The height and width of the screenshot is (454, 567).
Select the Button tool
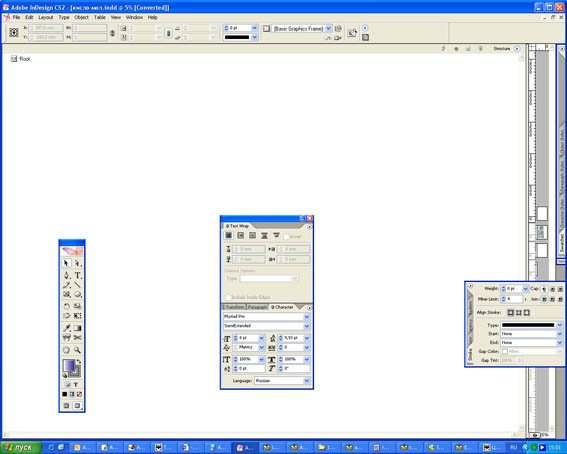click(x=66, y=338)
